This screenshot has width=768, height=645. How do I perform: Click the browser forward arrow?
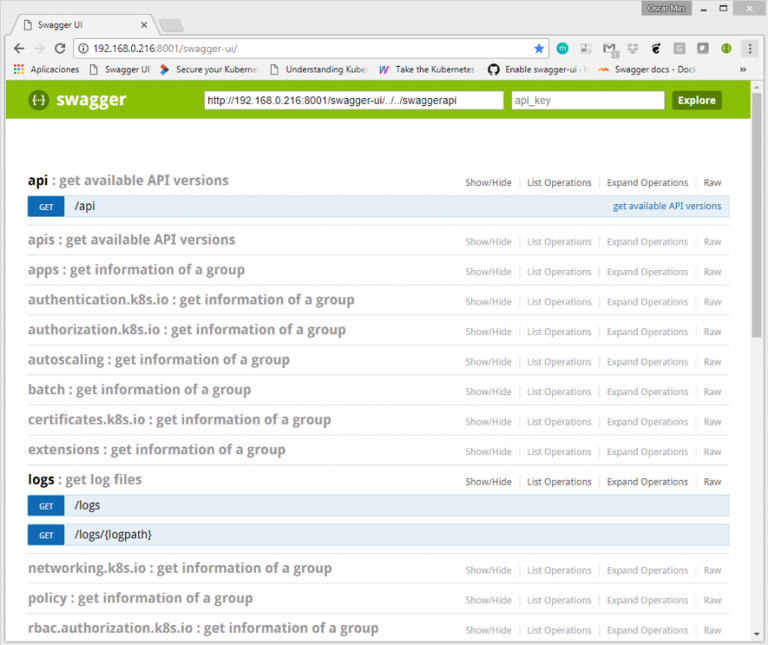click(40, 48)
